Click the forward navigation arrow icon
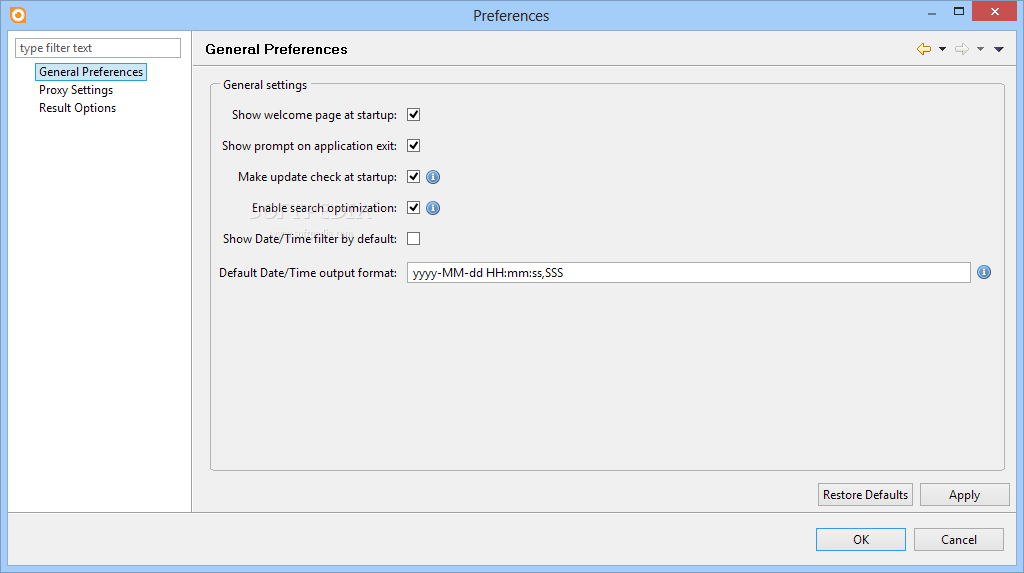 (x=961, y=49)
